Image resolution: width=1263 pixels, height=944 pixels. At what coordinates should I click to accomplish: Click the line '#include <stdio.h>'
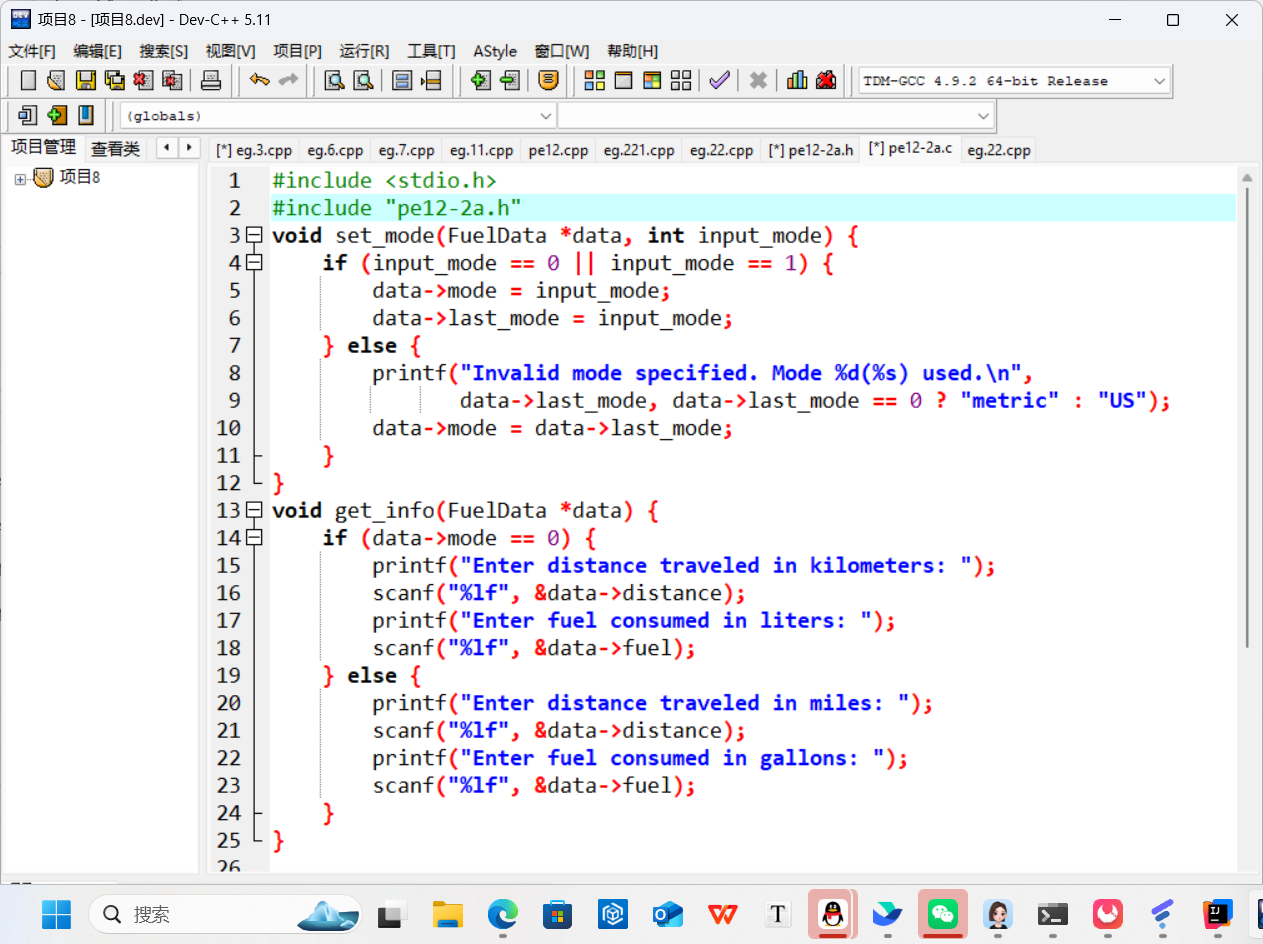[x=384, y=181]
